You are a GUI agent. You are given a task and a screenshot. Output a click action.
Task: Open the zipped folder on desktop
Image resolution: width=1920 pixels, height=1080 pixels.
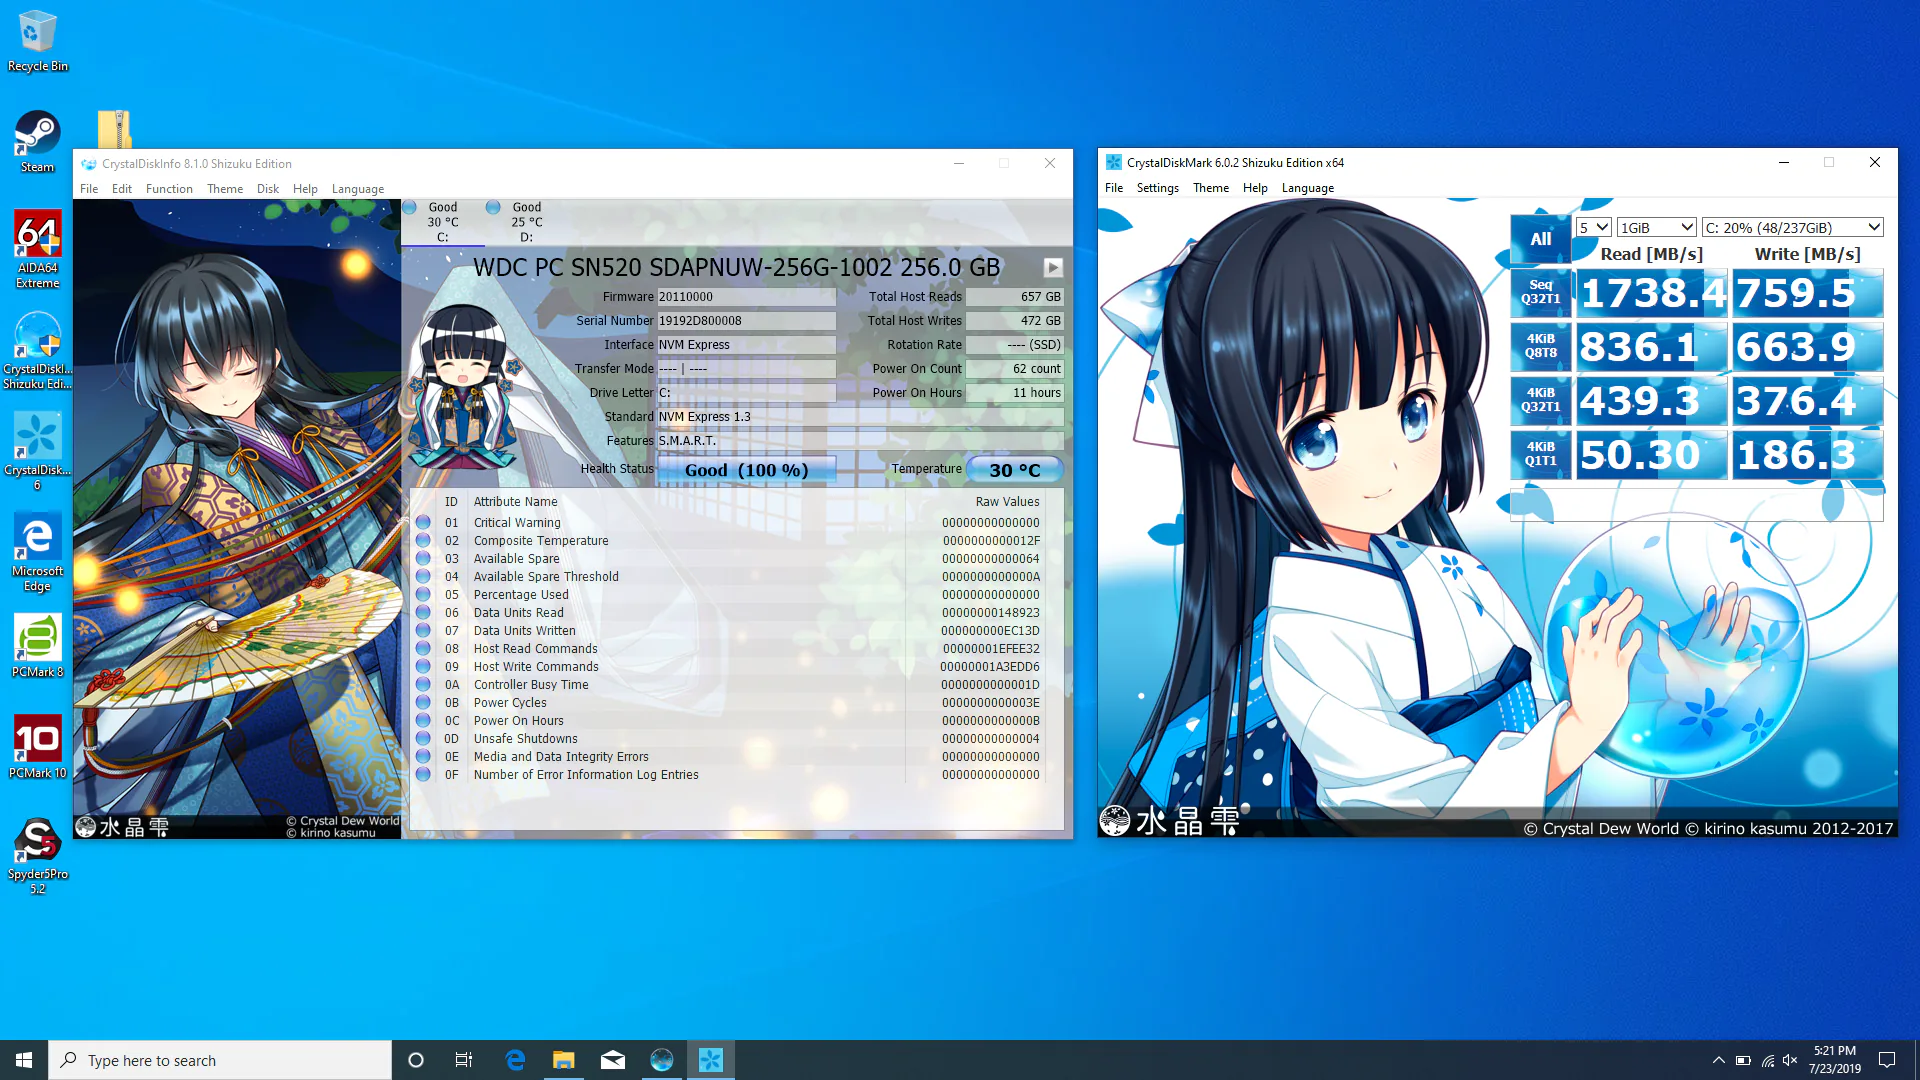[x=114, y=129]
